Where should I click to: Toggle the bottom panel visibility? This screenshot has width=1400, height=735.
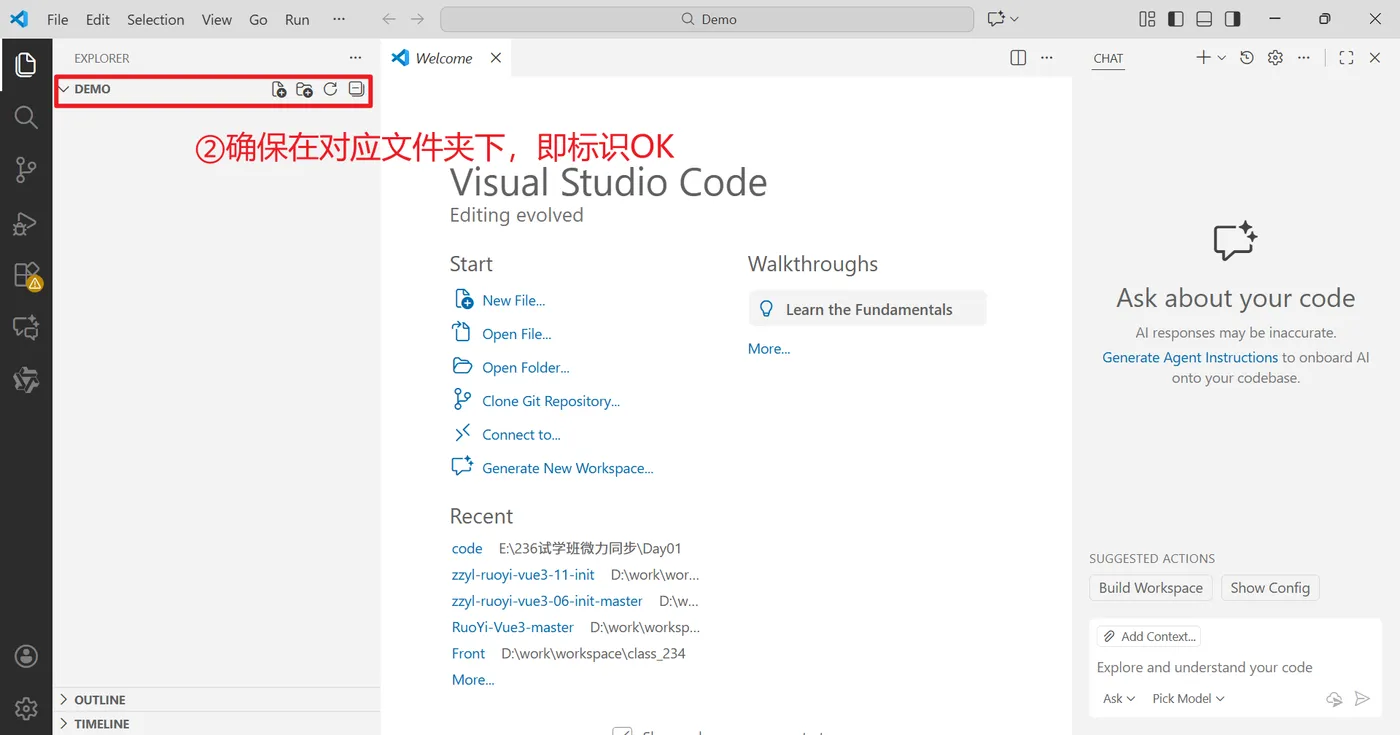click(1204, 19)
